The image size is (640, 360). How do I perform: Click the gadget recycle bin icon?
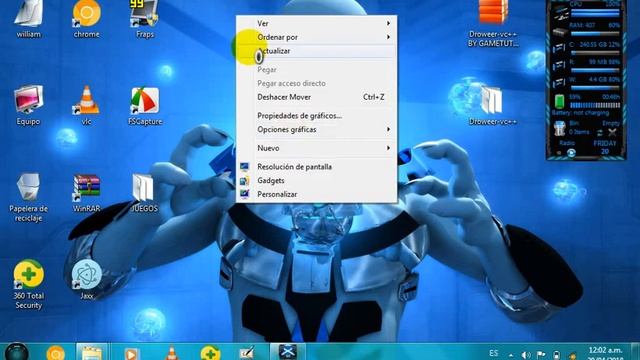560,128
